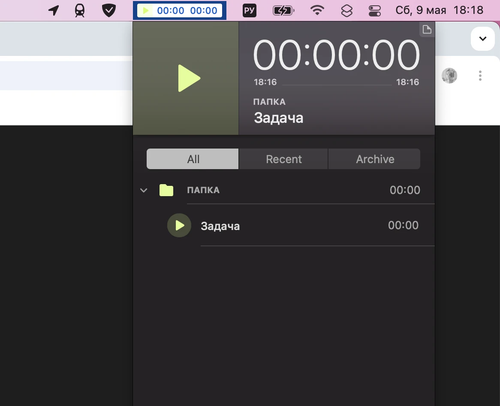Click the timer end time 18:16 on the right

click(407, 82)
